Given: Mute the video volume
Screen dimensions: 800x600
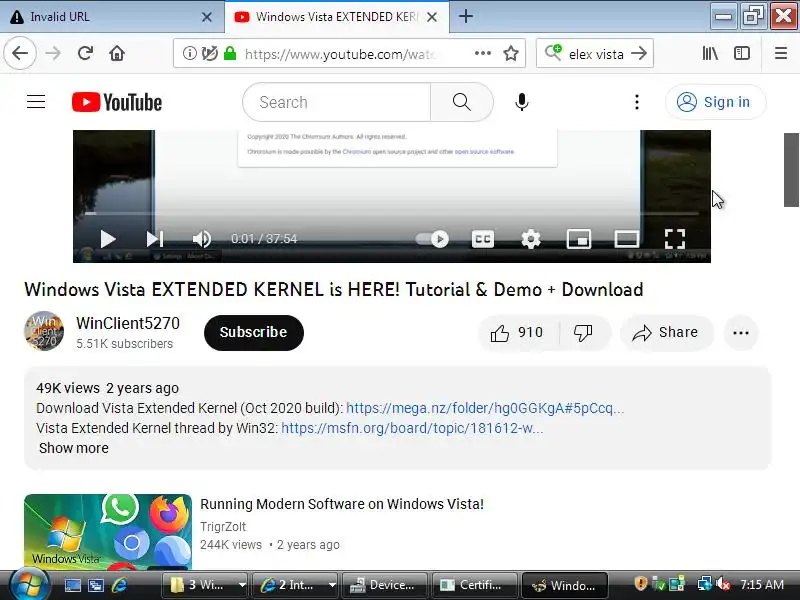Looking at the screenshot, I should [202, 239].
